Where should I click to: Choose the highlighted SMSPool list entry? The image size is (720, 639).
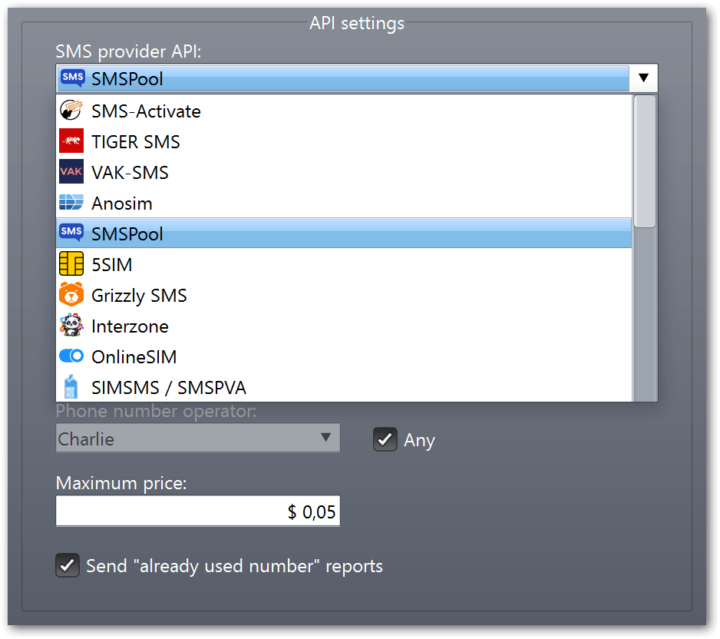[344, 233]
